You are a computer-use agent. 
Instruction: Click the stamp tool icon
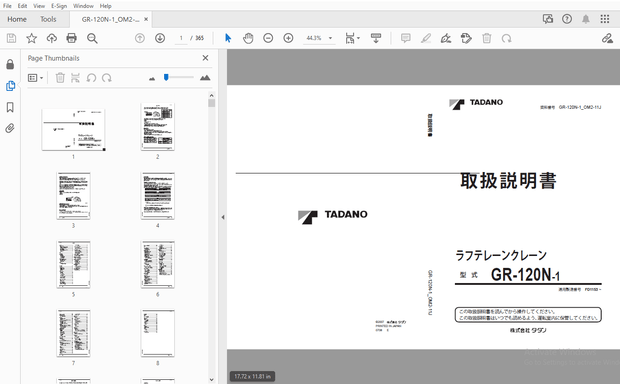click(x=466, y=38)
